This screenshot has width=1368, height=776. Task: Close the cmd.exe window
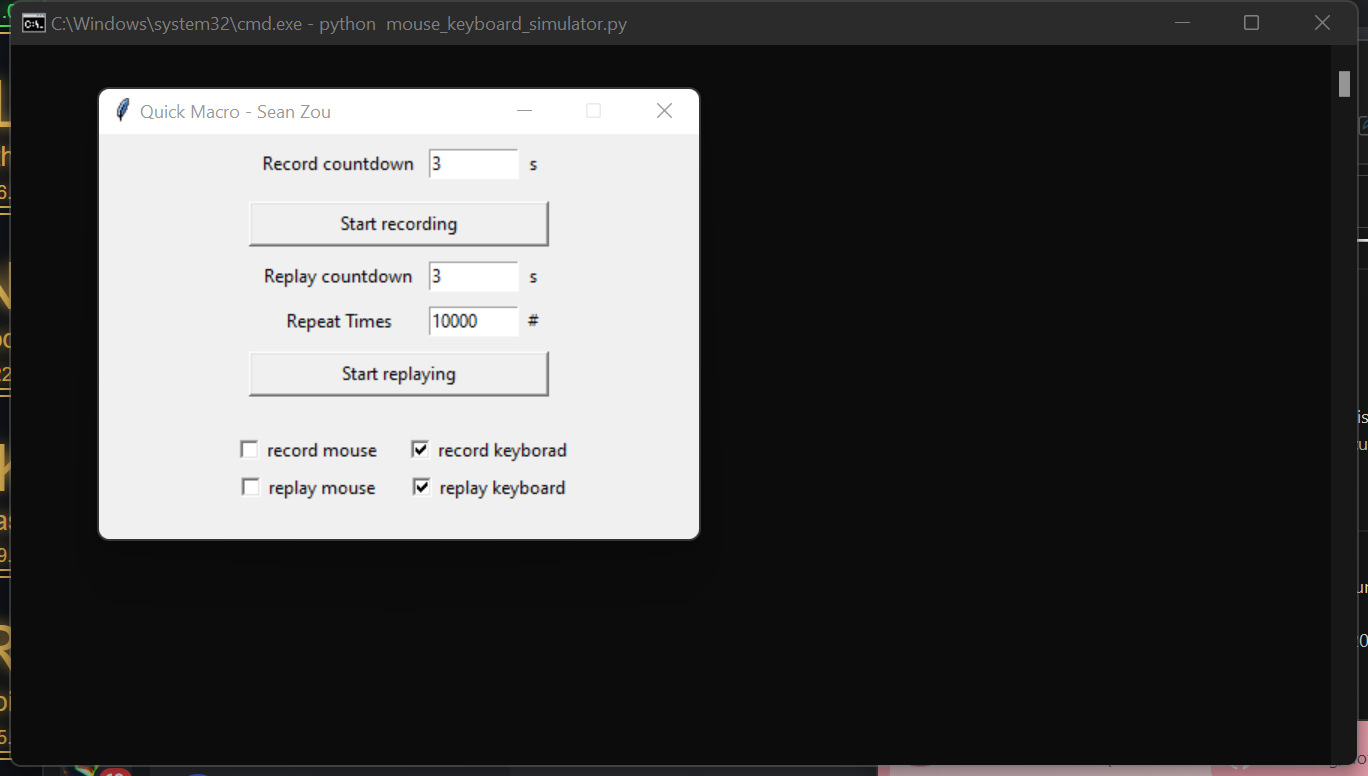pos(1322,23)
